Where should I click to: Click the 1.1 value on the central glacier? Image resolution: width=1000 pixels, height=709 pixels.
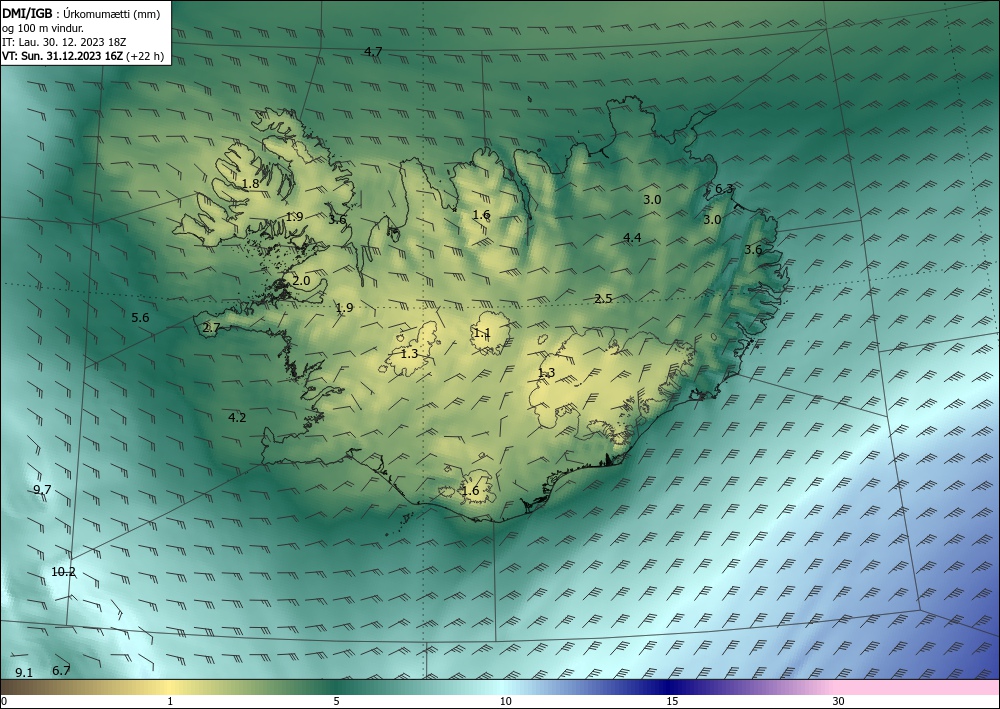(x=482, y=333)
